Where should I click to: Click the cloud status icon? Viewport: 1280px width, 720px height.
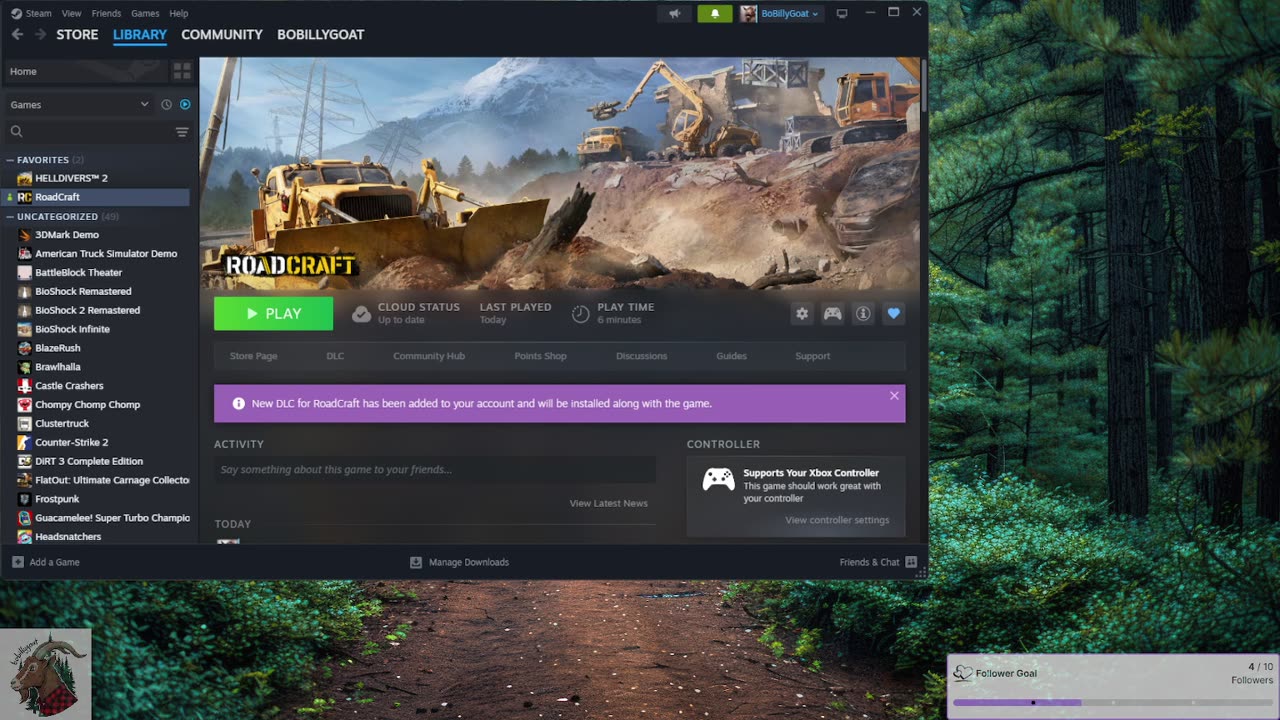click(361, 314)
